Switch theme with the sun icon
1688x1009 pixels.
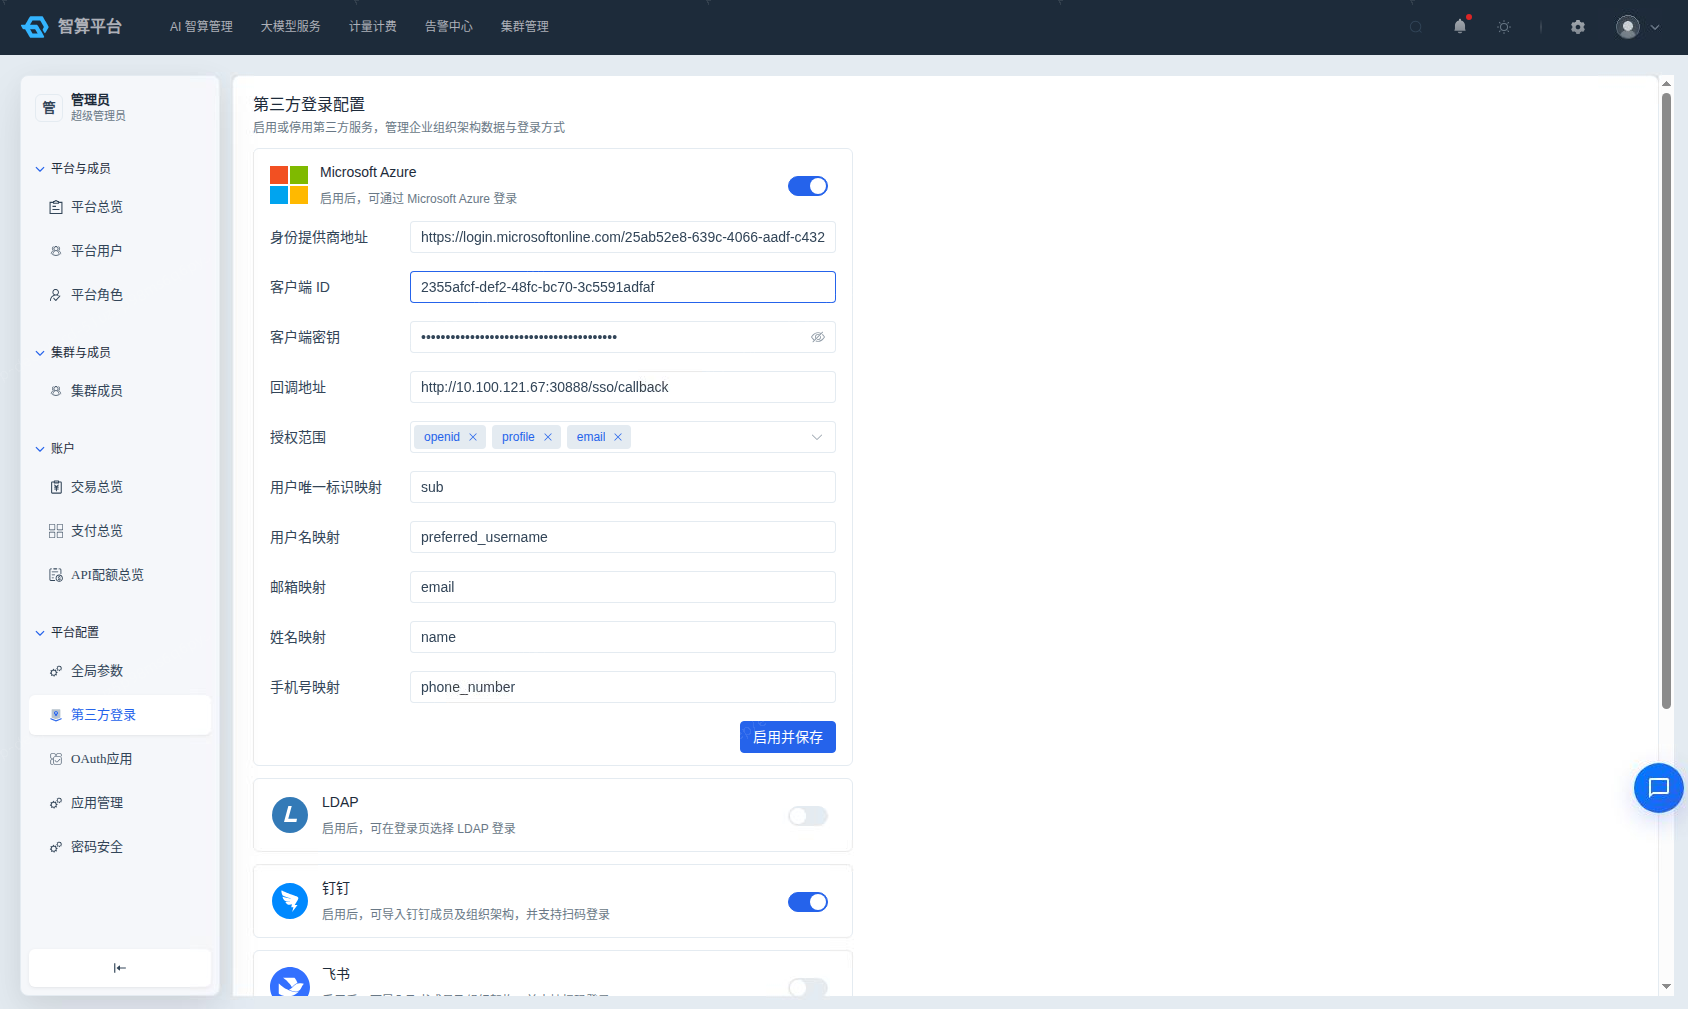click(1504, 27)
